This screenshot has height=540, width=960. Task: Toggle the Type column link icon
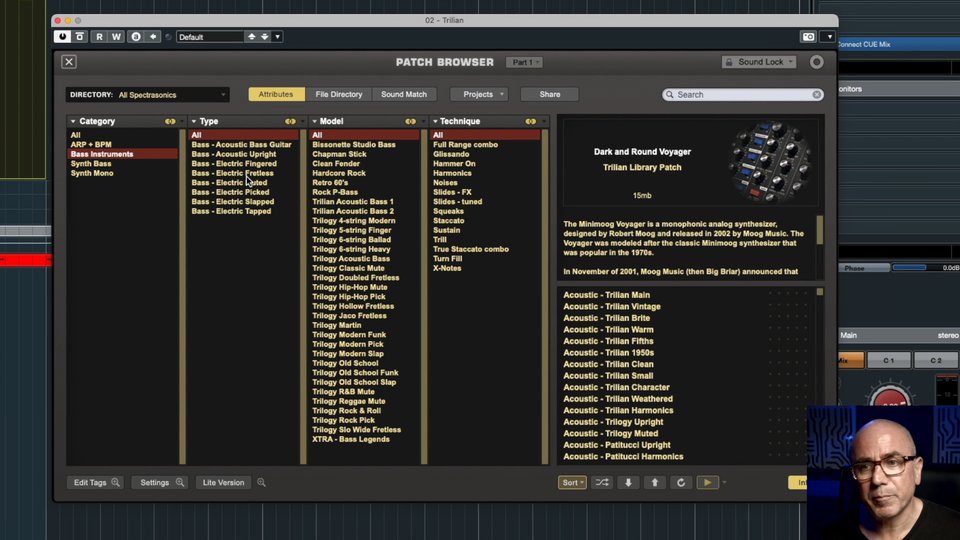pyautogui.click(x=290, y=121)
